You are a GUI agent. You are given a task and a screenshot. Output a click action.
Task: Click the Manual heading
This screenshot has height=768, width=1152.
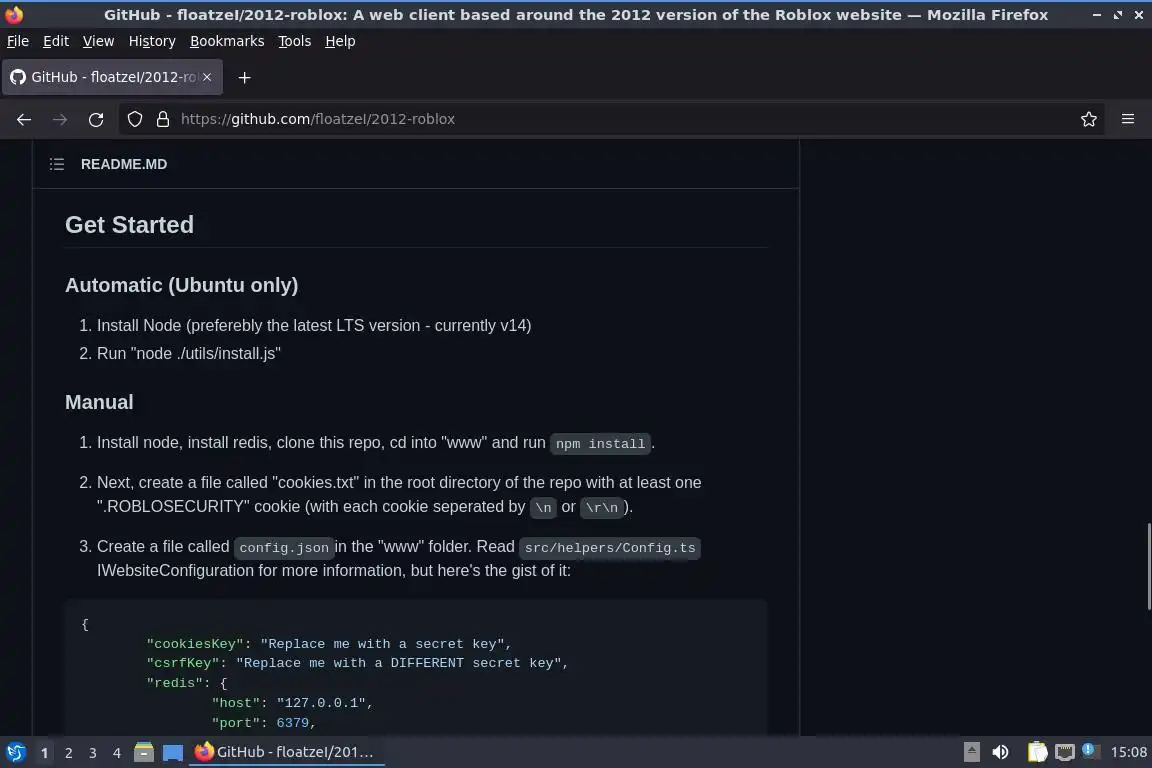pos(99,402)
